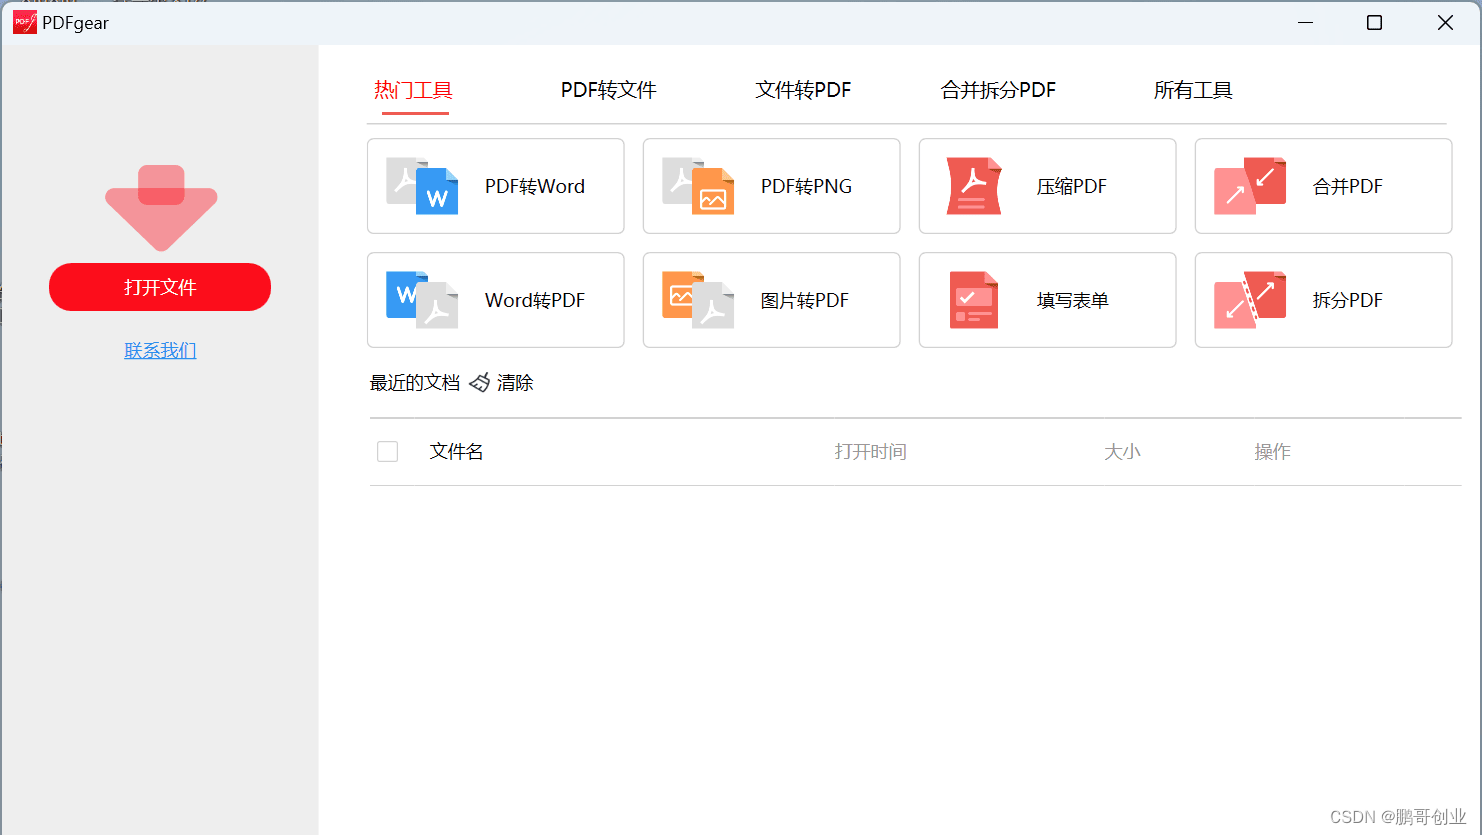Open the 合并拆分PDF tab
The height and width of the screenshot is (835, 1482).
998,90
